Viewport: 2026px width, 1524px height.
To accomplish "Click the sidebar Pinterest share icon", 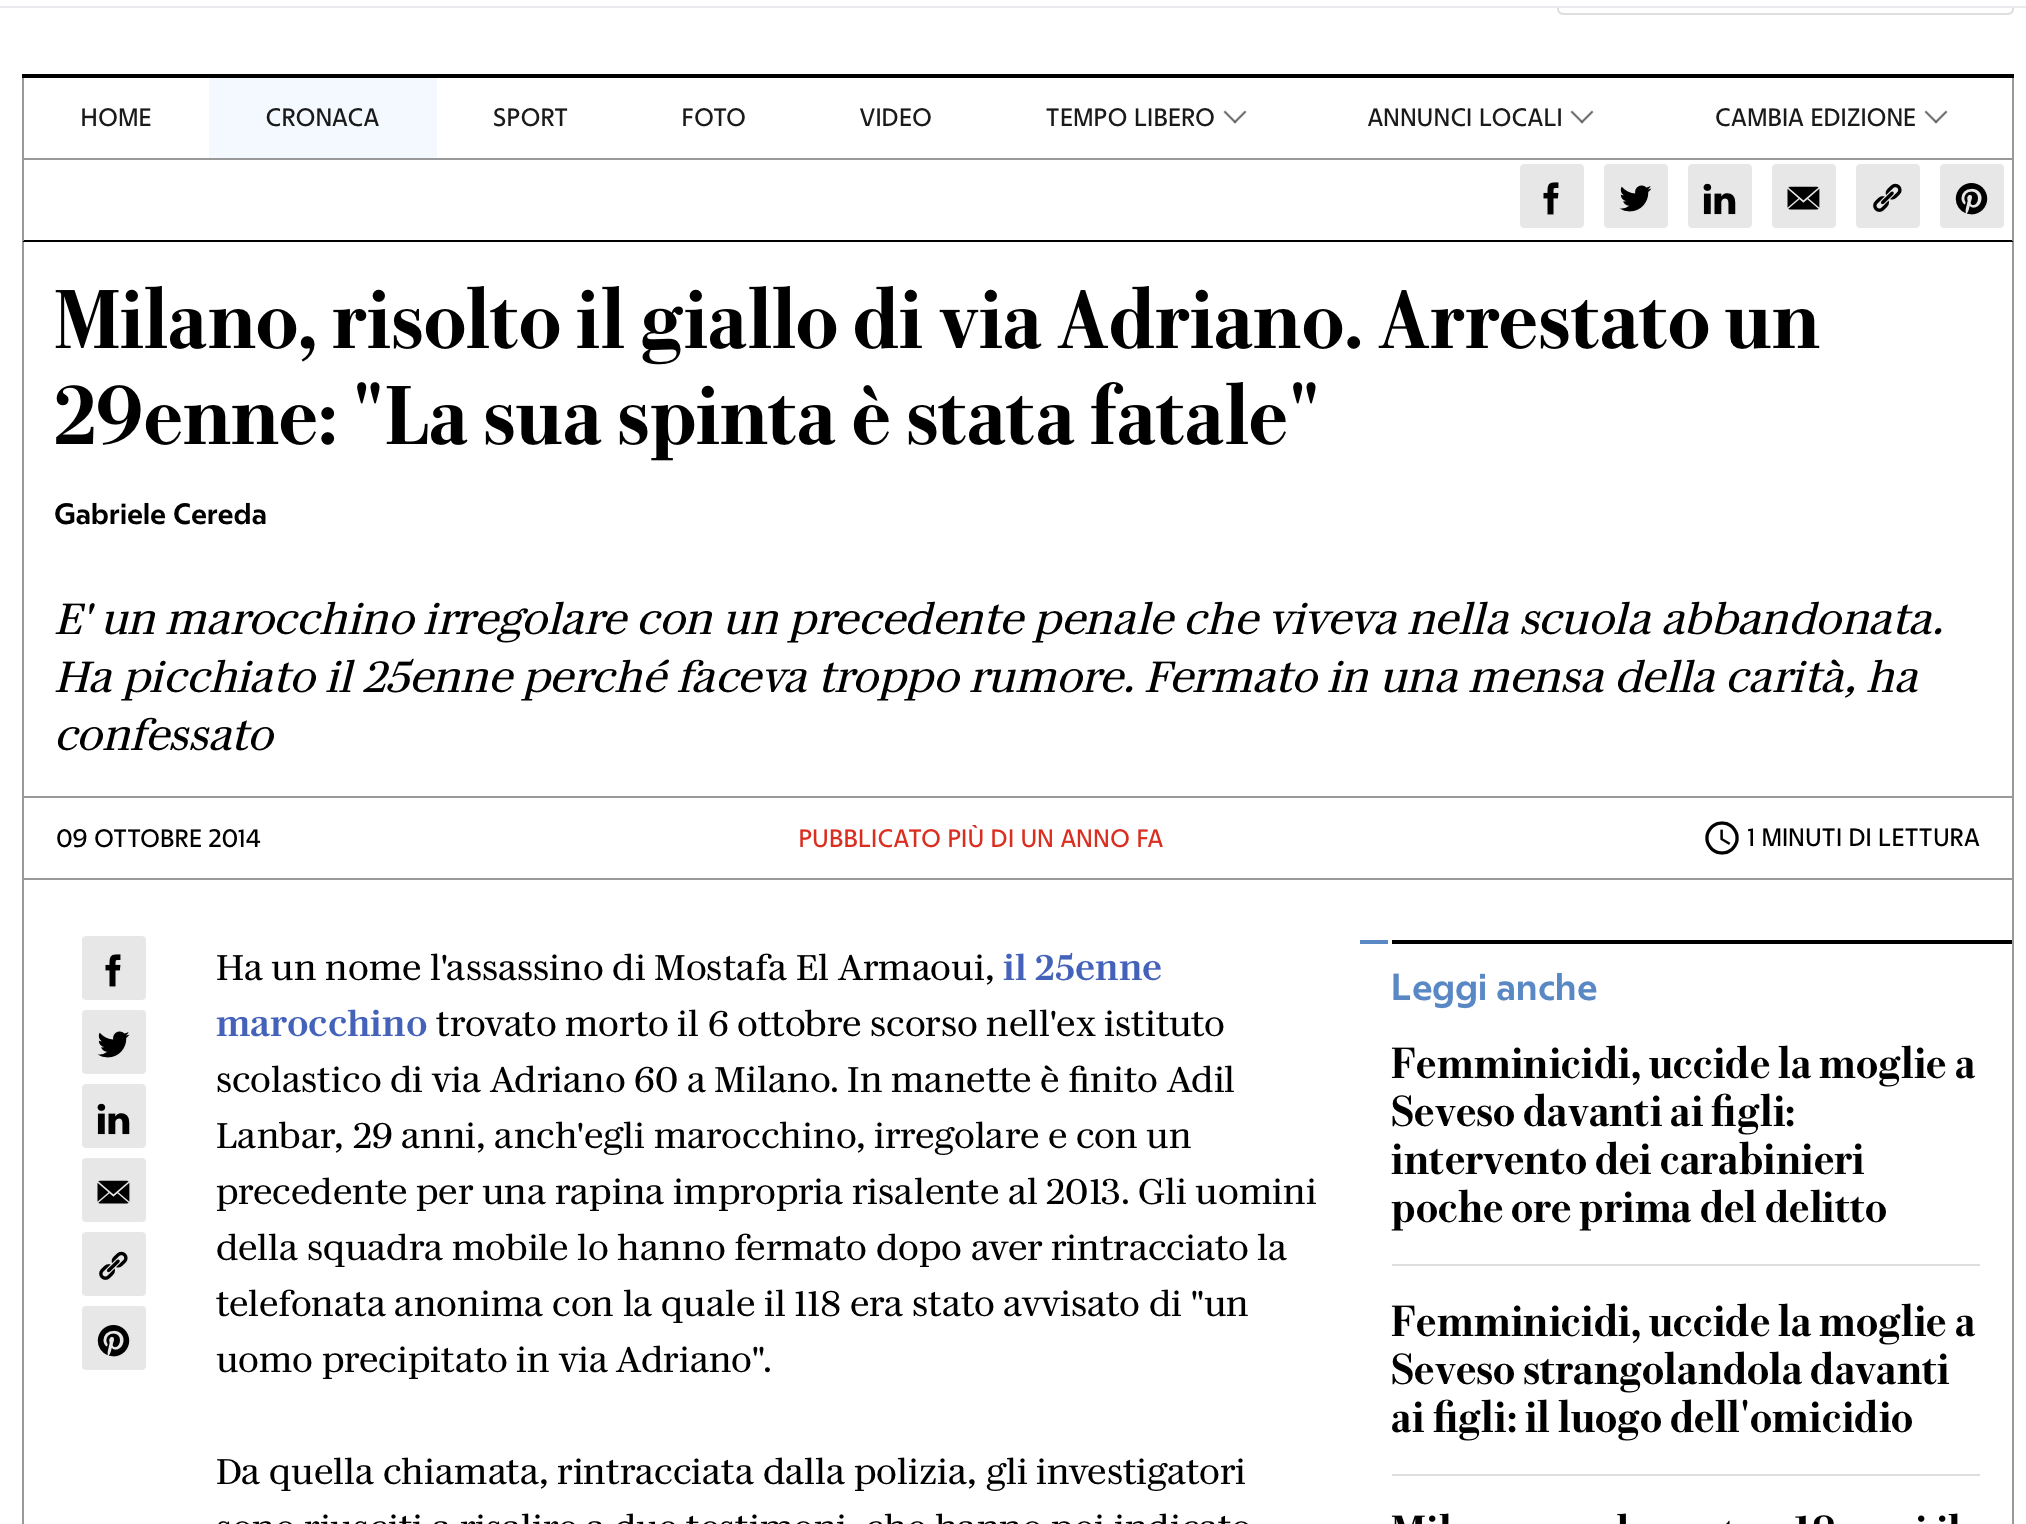I will [x=114, y=1338].
